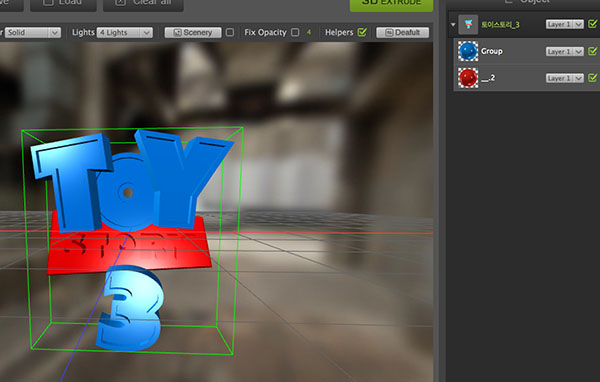The width and height of the screenshot is (600, 382).
Task: Open the 4 Lights dropdown
Action: click(125, 33)
